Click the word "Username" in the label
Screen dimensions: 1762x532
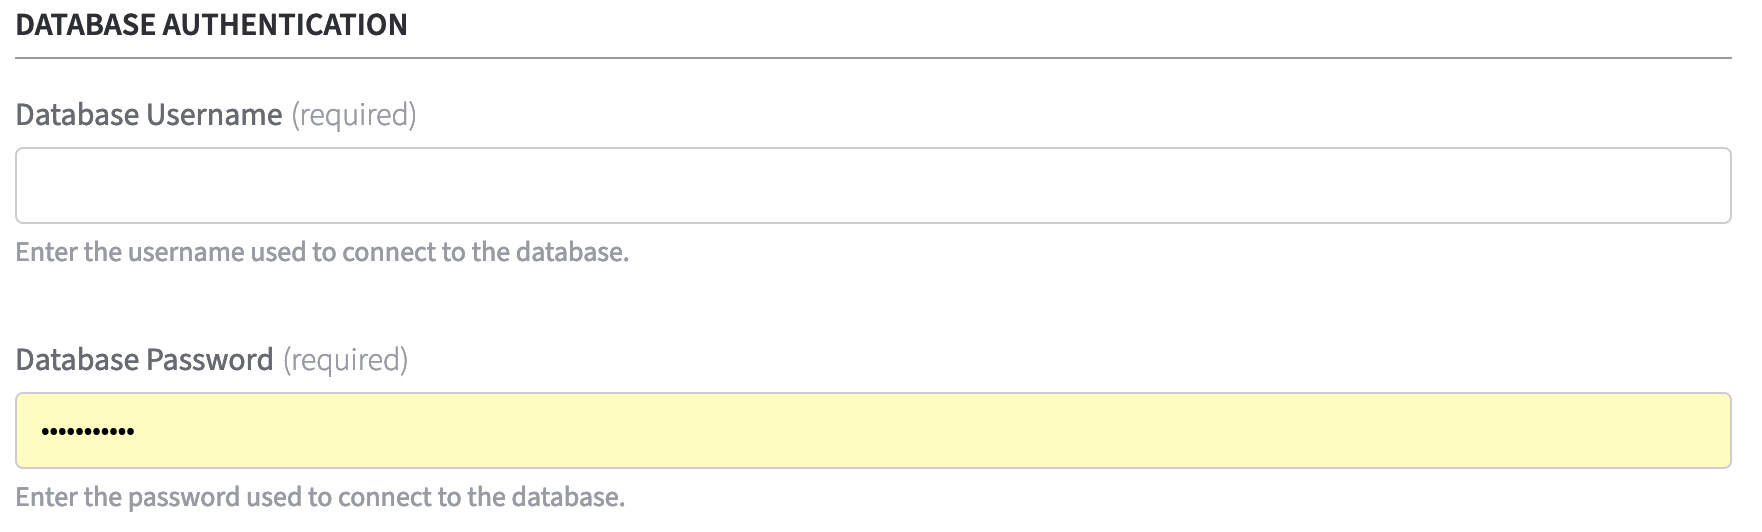tap(214, 115)
